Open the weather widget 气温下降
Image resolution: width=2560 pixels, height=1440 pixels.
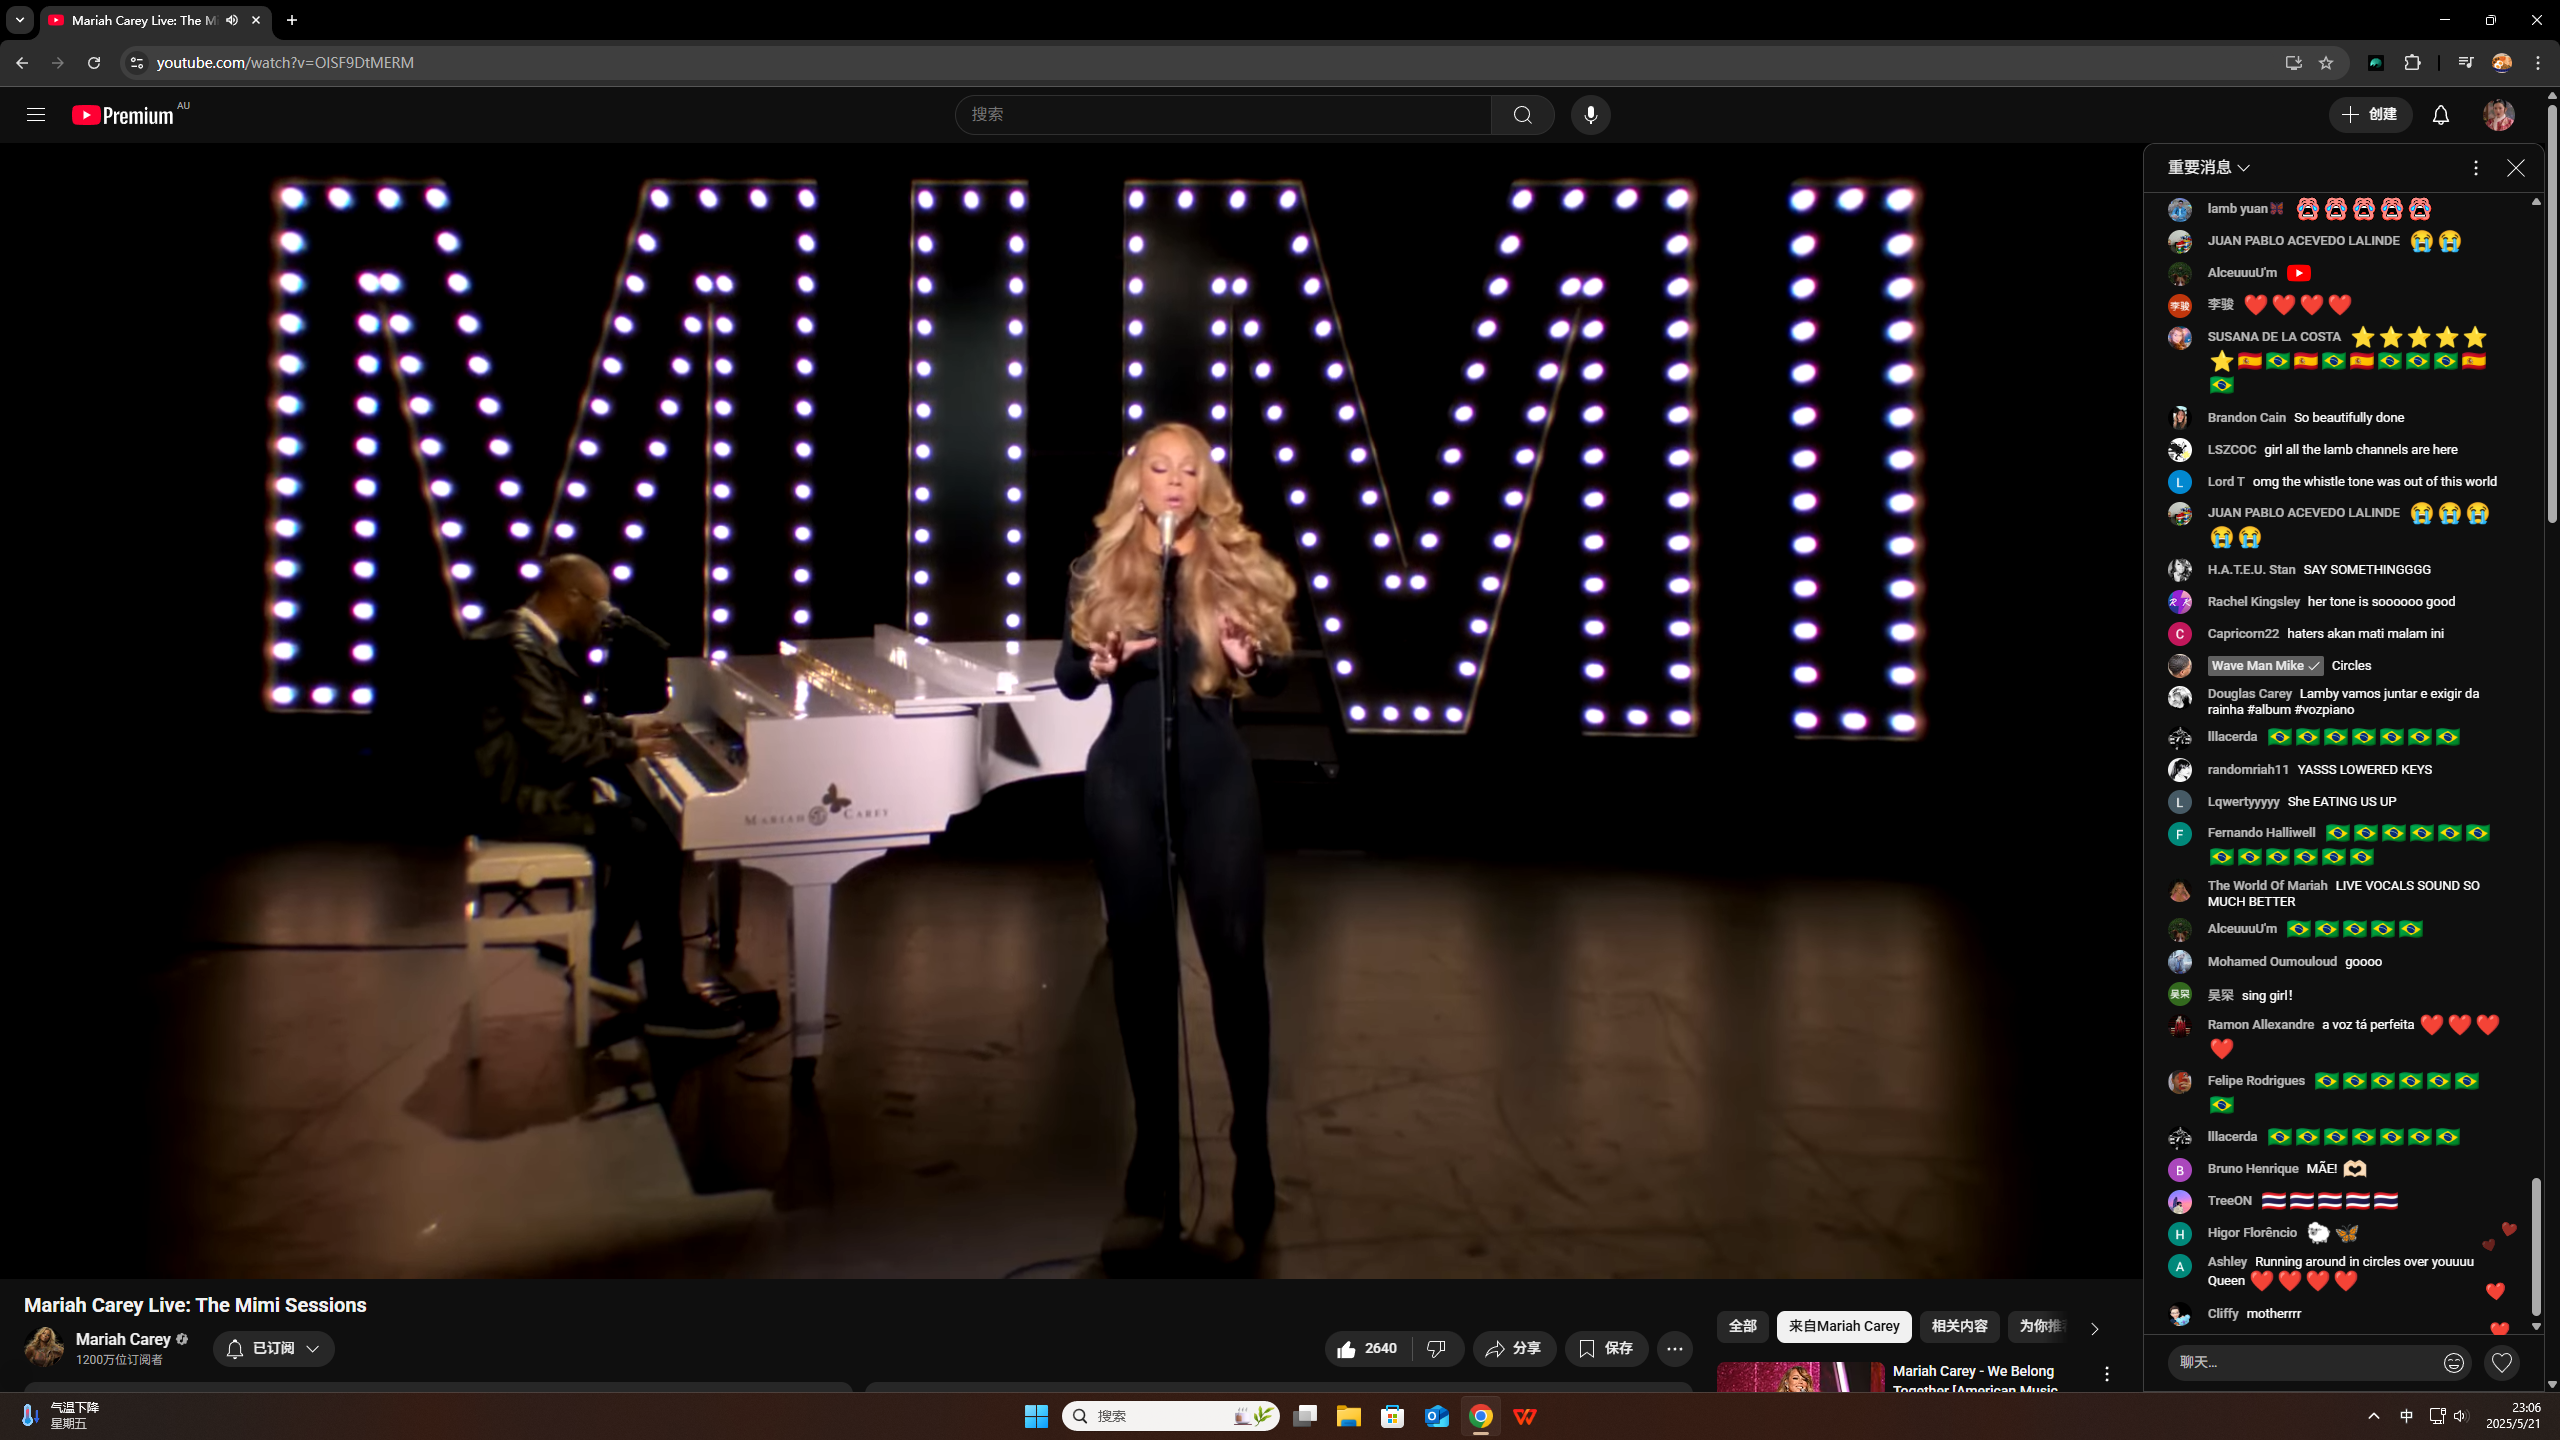click(60, 1416)
